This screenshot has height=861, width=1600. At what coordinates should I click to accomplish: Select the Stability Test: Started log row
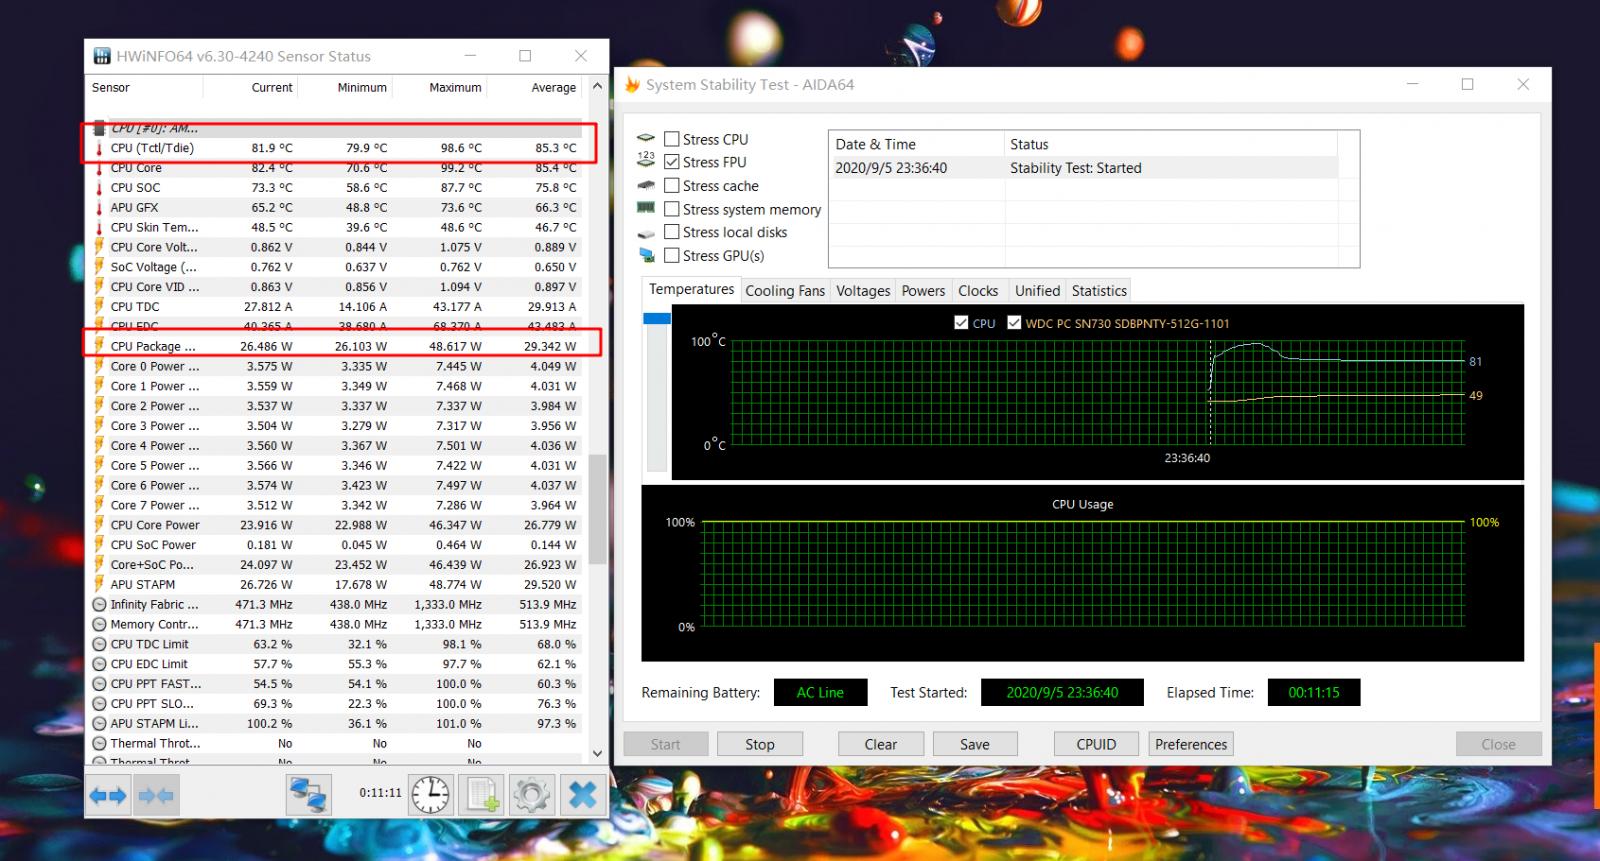click(1084, 168)
